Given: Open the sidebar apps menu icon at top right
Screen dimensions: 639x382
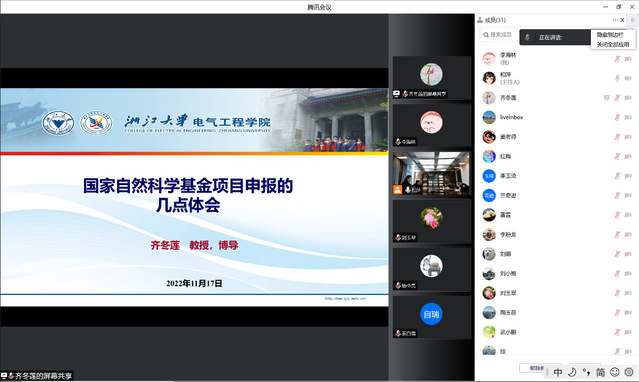Looking at the screenshot, I should tap(632, 20).
